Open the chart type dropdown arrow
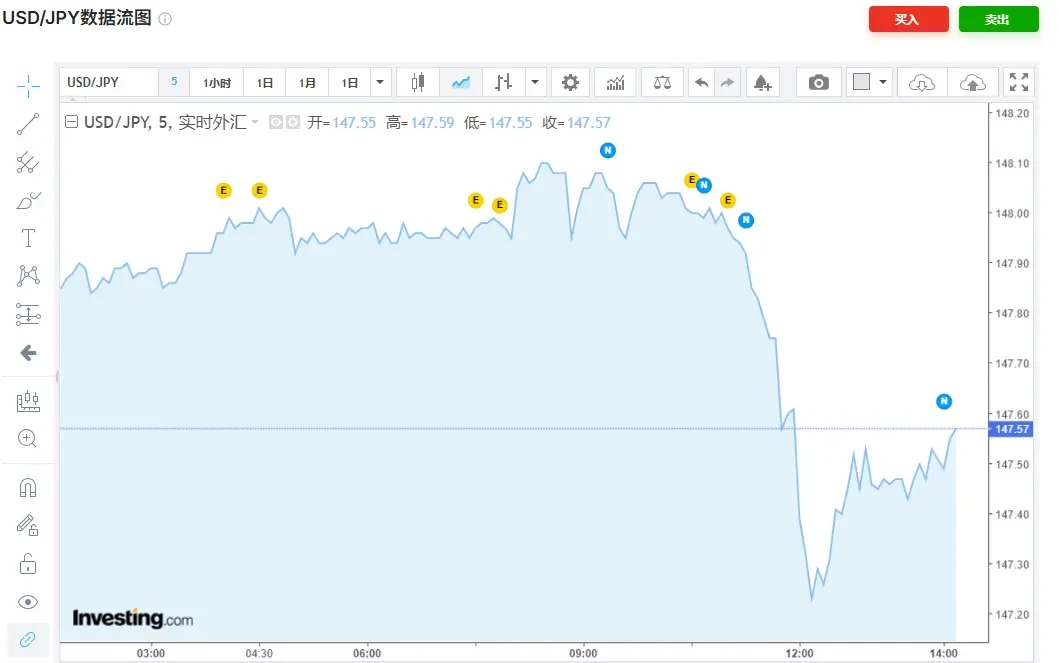Image resolution: width=1059 pixels, height=663 pixels. click(536, 82)
